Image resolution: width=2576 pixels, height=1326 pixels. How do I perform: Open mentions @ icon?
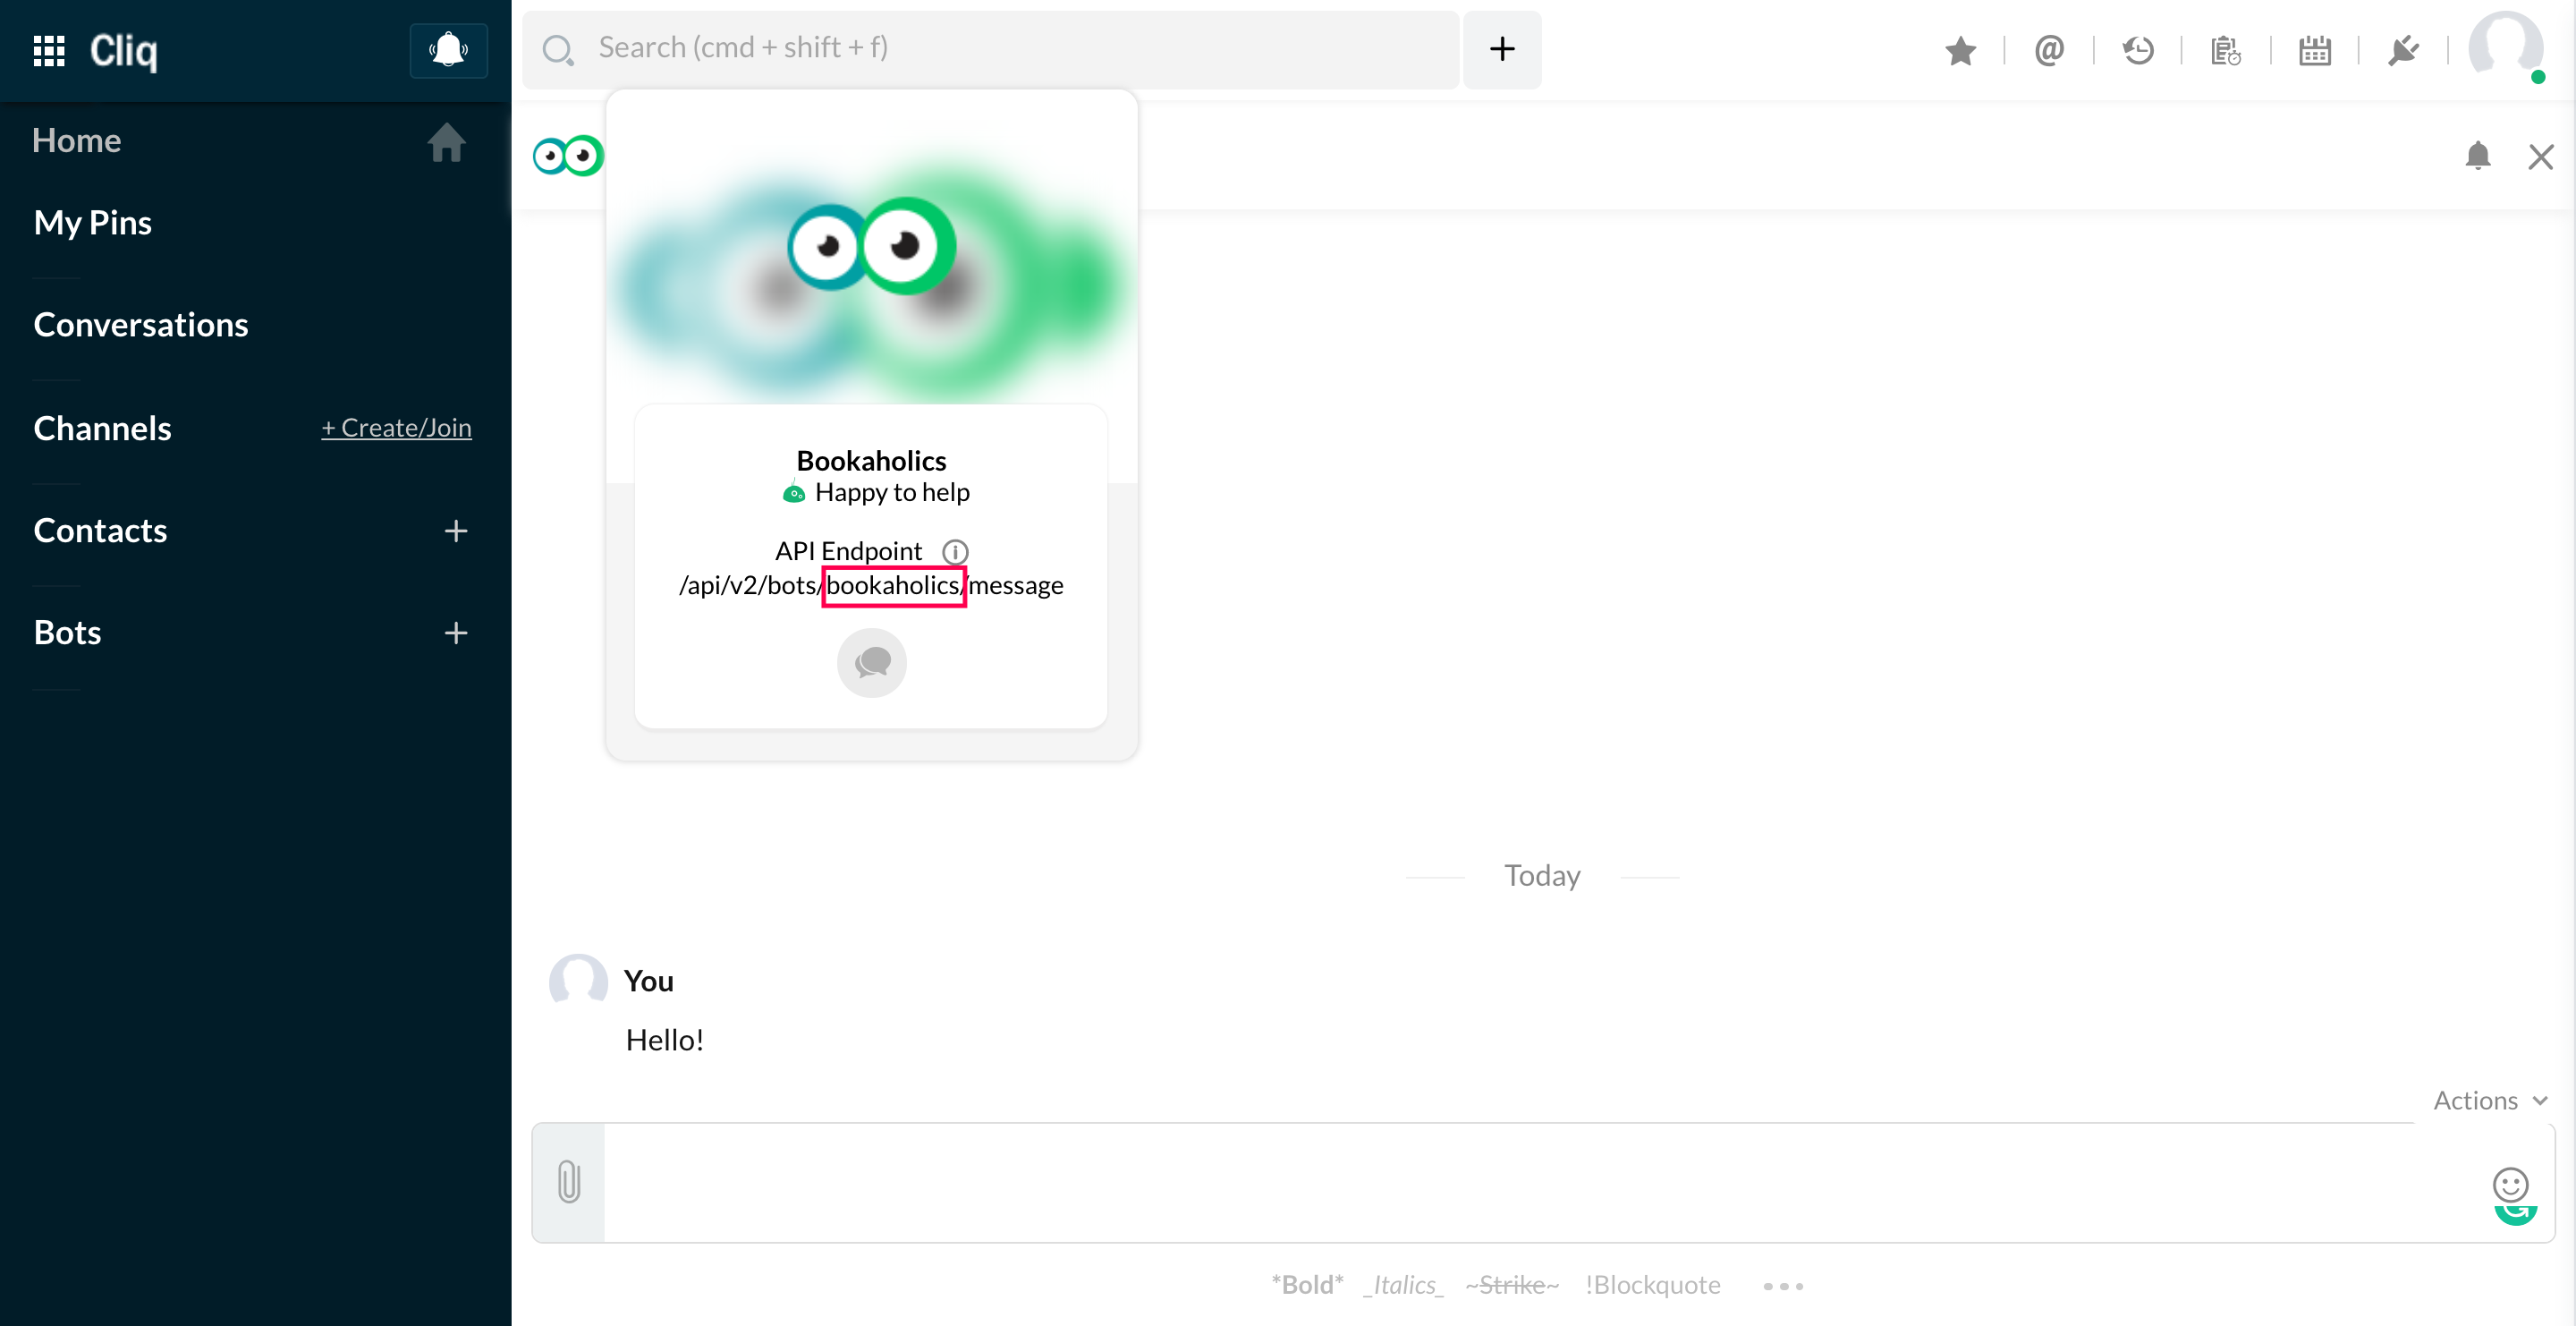coord(2049,50)
